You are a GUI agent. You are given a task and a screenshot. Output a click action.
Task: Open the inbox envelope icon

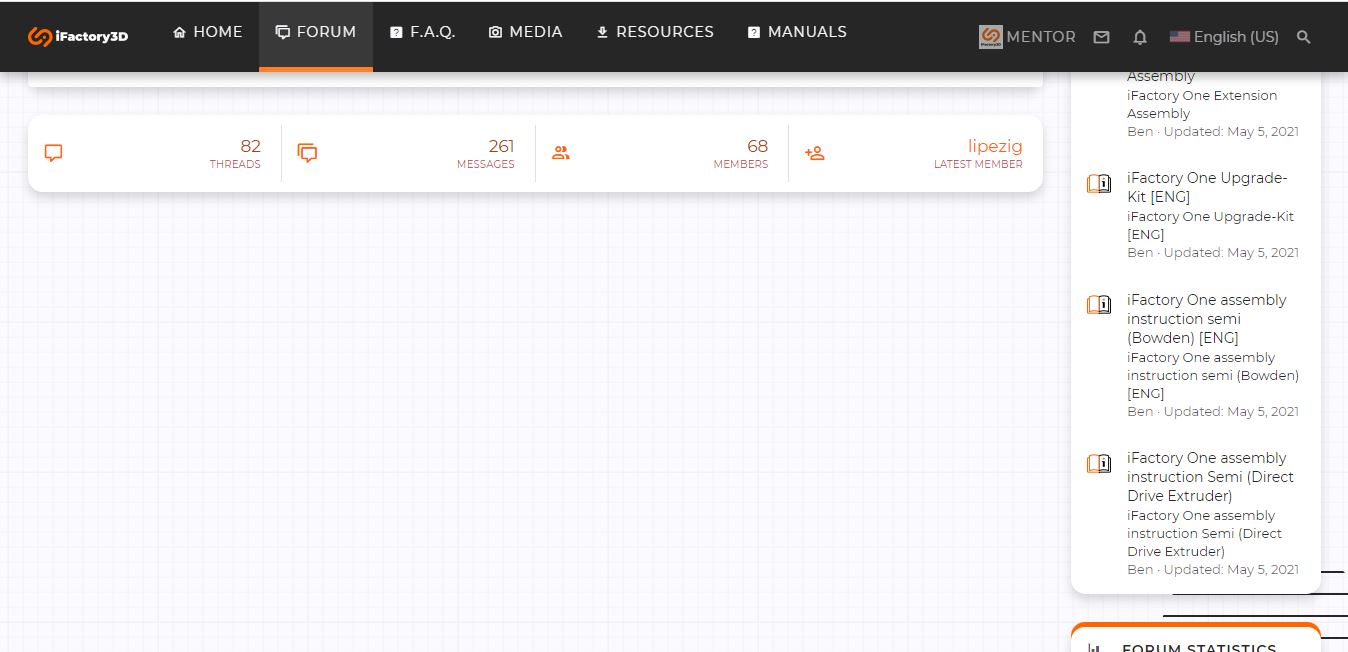click(x=1101, y=37)
